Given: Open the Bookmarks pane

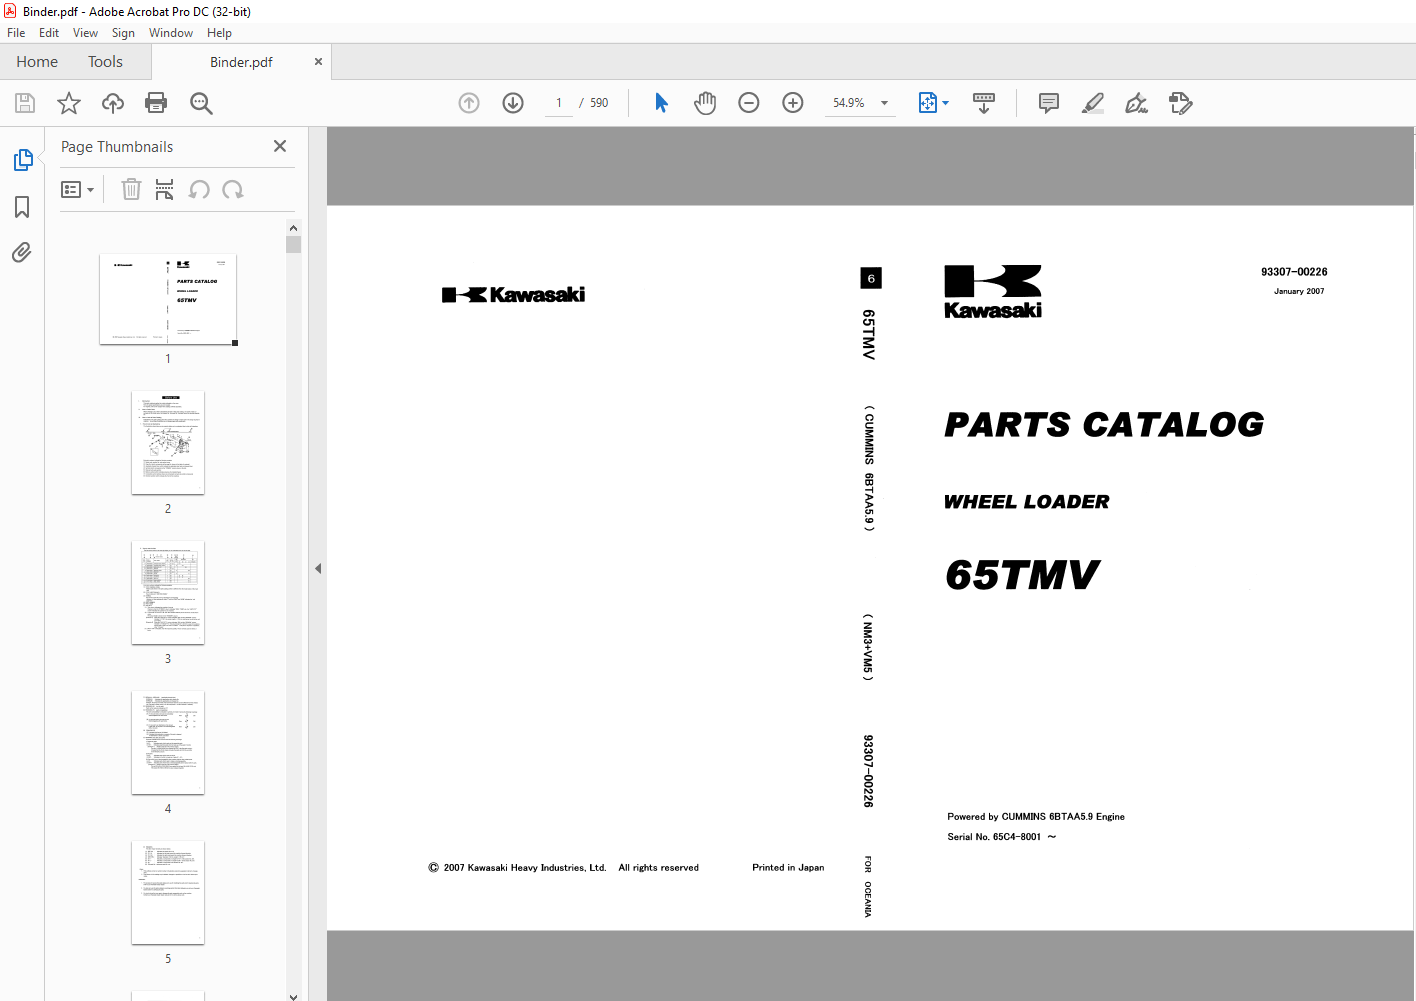Looking at the screenshot, I should [22, 207].
